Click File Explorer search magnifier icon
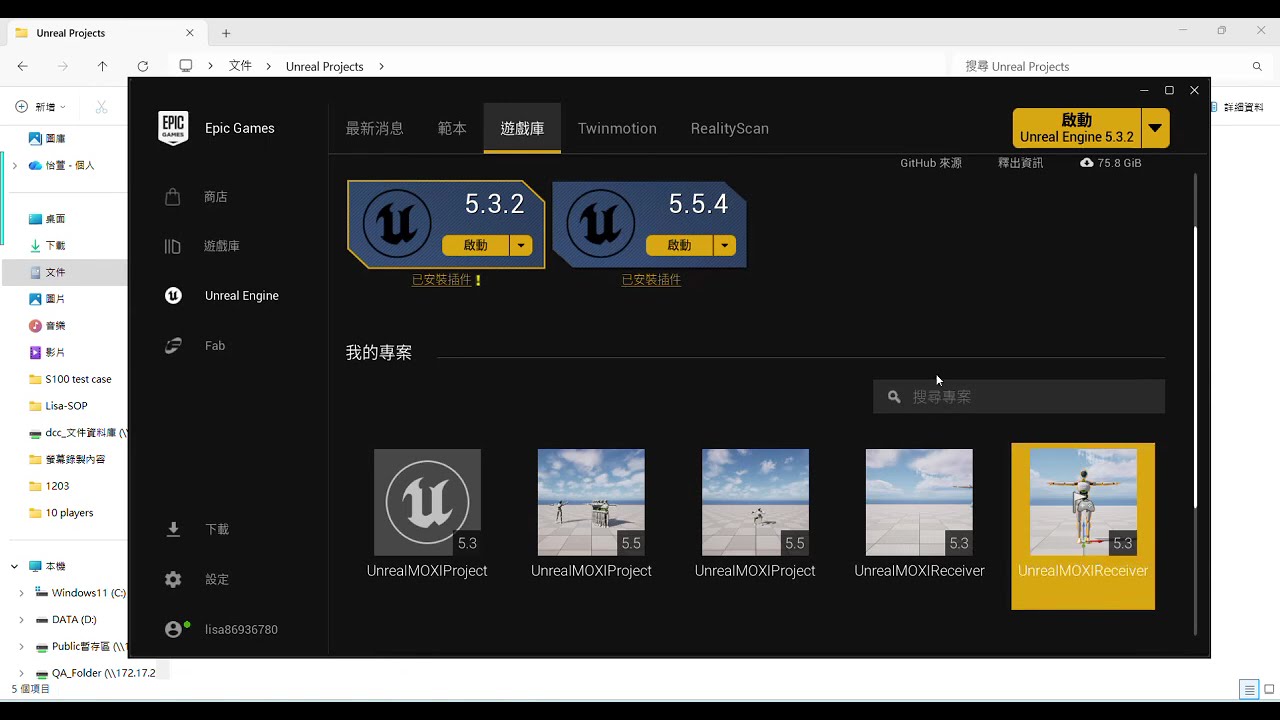Screen dimensions: 1280x720 tap(1257, 66)
